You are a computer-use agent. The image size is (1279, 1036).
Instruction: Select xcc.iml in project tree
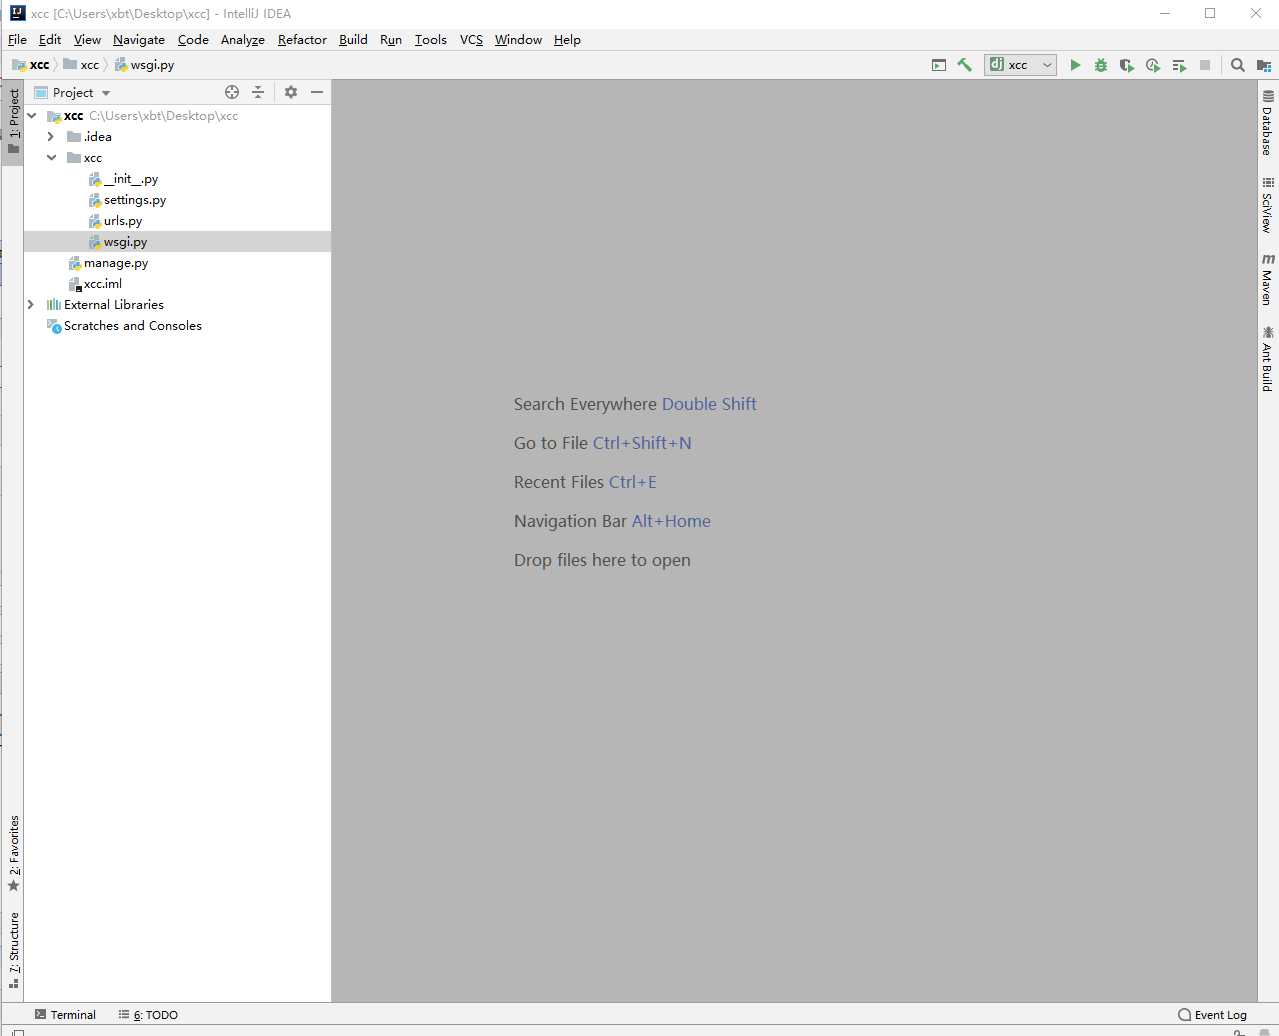pyautogui.click(x=95, y=284)
